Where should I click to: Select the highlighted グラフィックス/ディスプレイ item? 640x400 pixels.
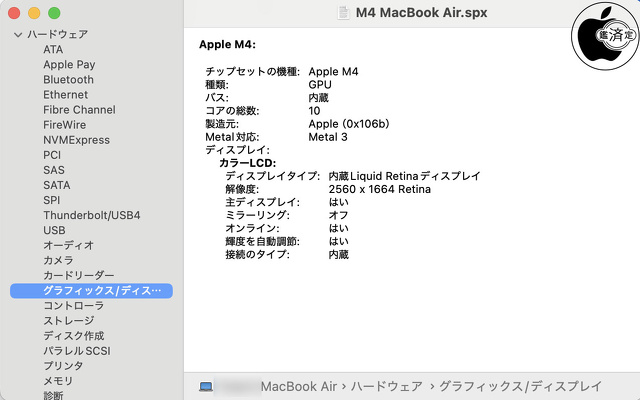click(91, 291)
